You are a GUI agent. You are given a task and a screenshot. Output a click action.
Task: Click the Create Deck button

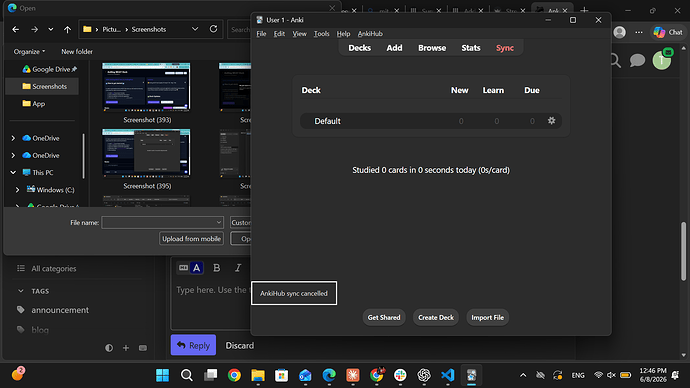[x=436, y=317]
